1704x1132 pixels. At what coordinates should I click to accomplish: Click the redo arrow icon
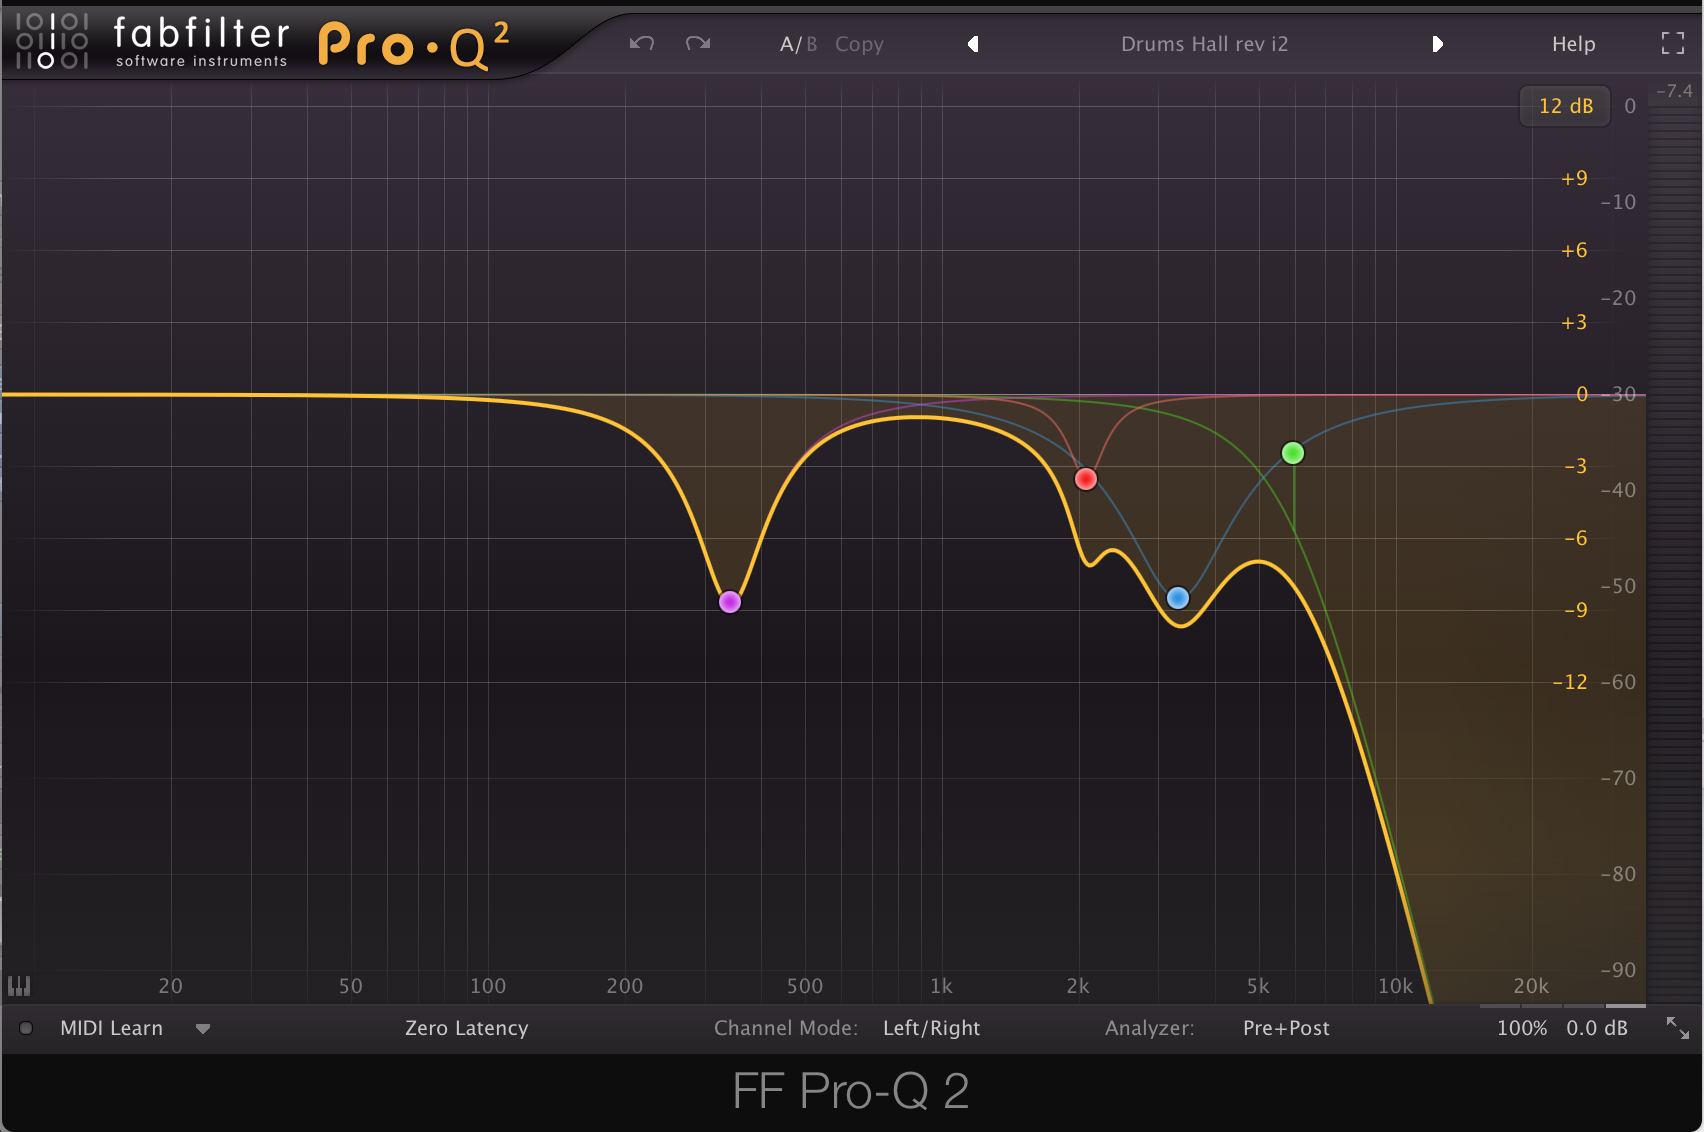[698, 43]
